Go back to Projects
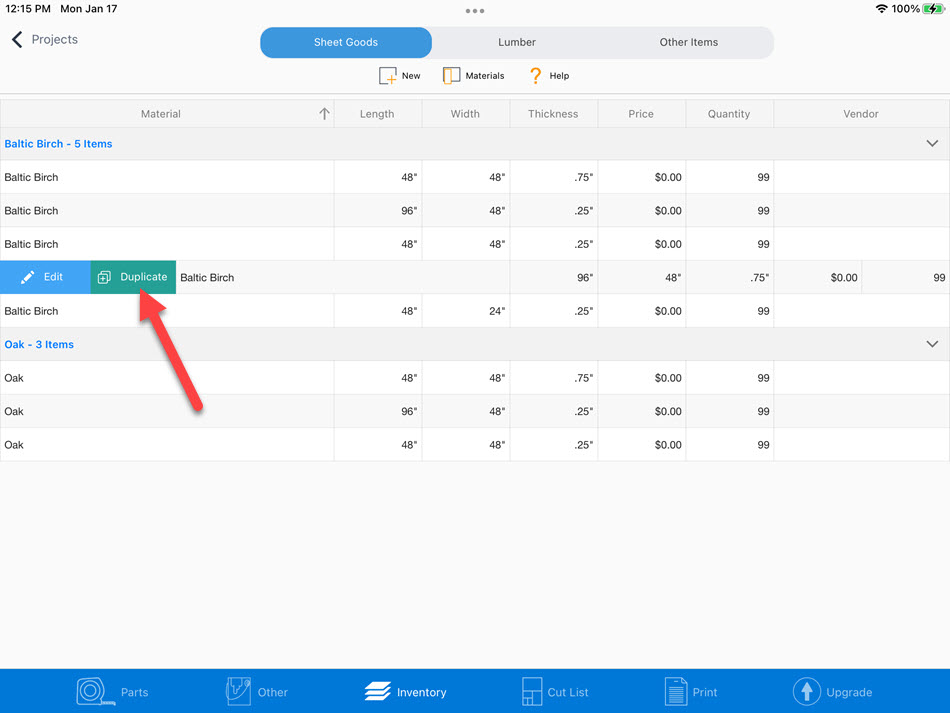The width and height of the screenshot is (950, 713). [45, 39]
